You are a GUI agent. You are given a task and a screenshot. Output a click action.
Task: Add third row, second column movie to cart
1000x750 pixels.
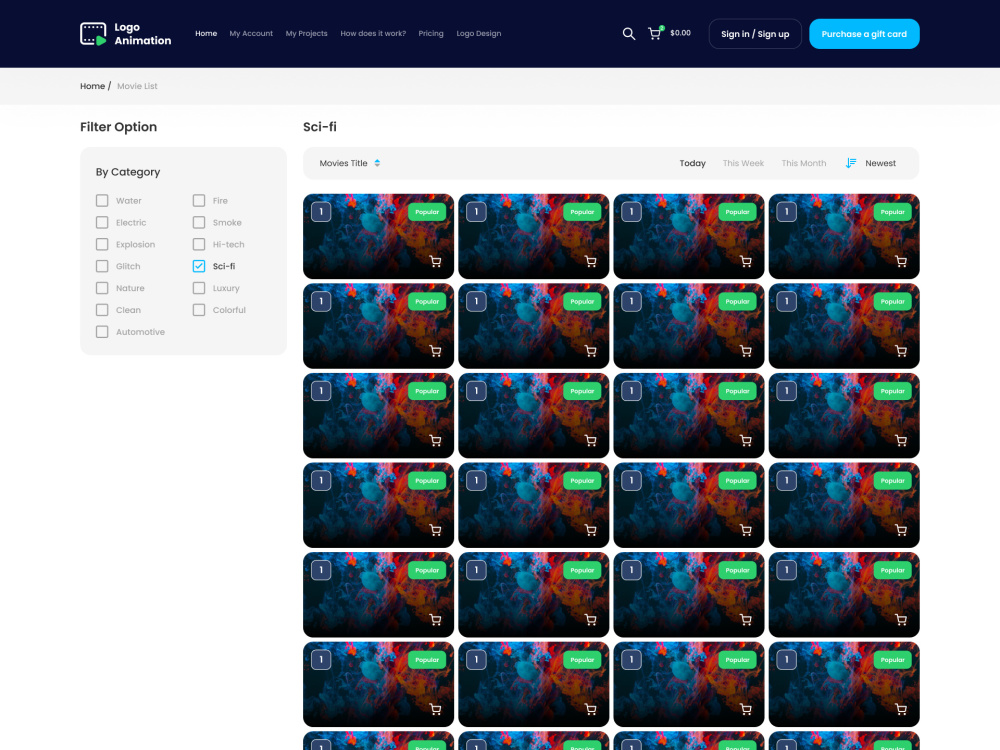pyautogui.click(x=591, y=441)
